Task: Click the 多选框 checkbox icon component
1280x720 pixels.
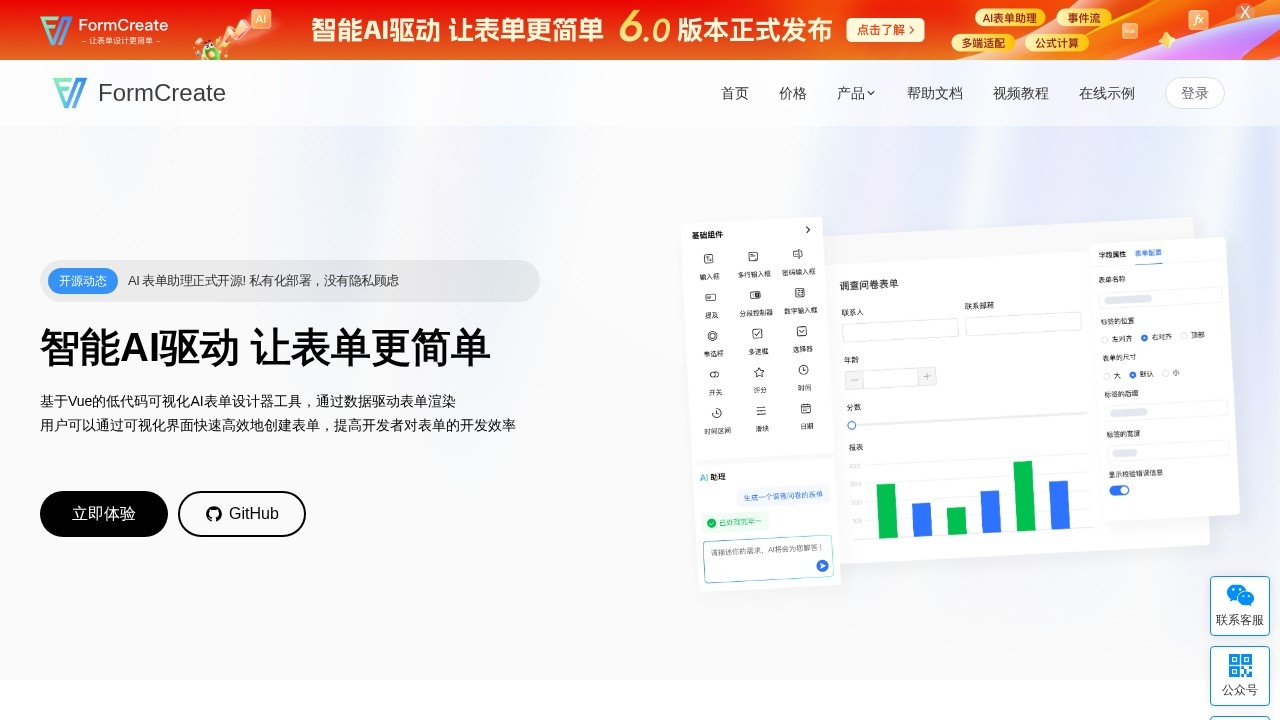Action: tap(757, 333)
